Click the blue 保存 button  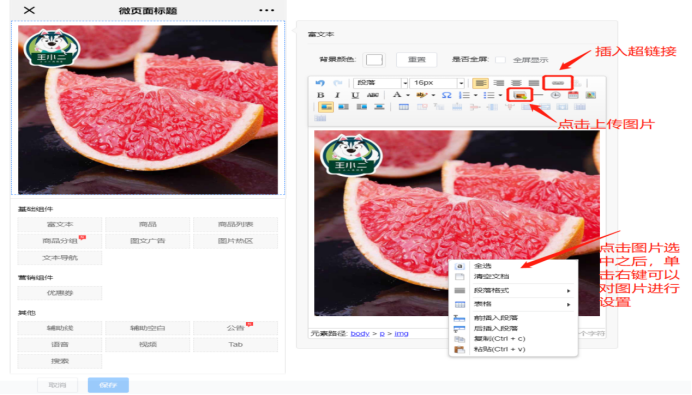coord(108,385)
